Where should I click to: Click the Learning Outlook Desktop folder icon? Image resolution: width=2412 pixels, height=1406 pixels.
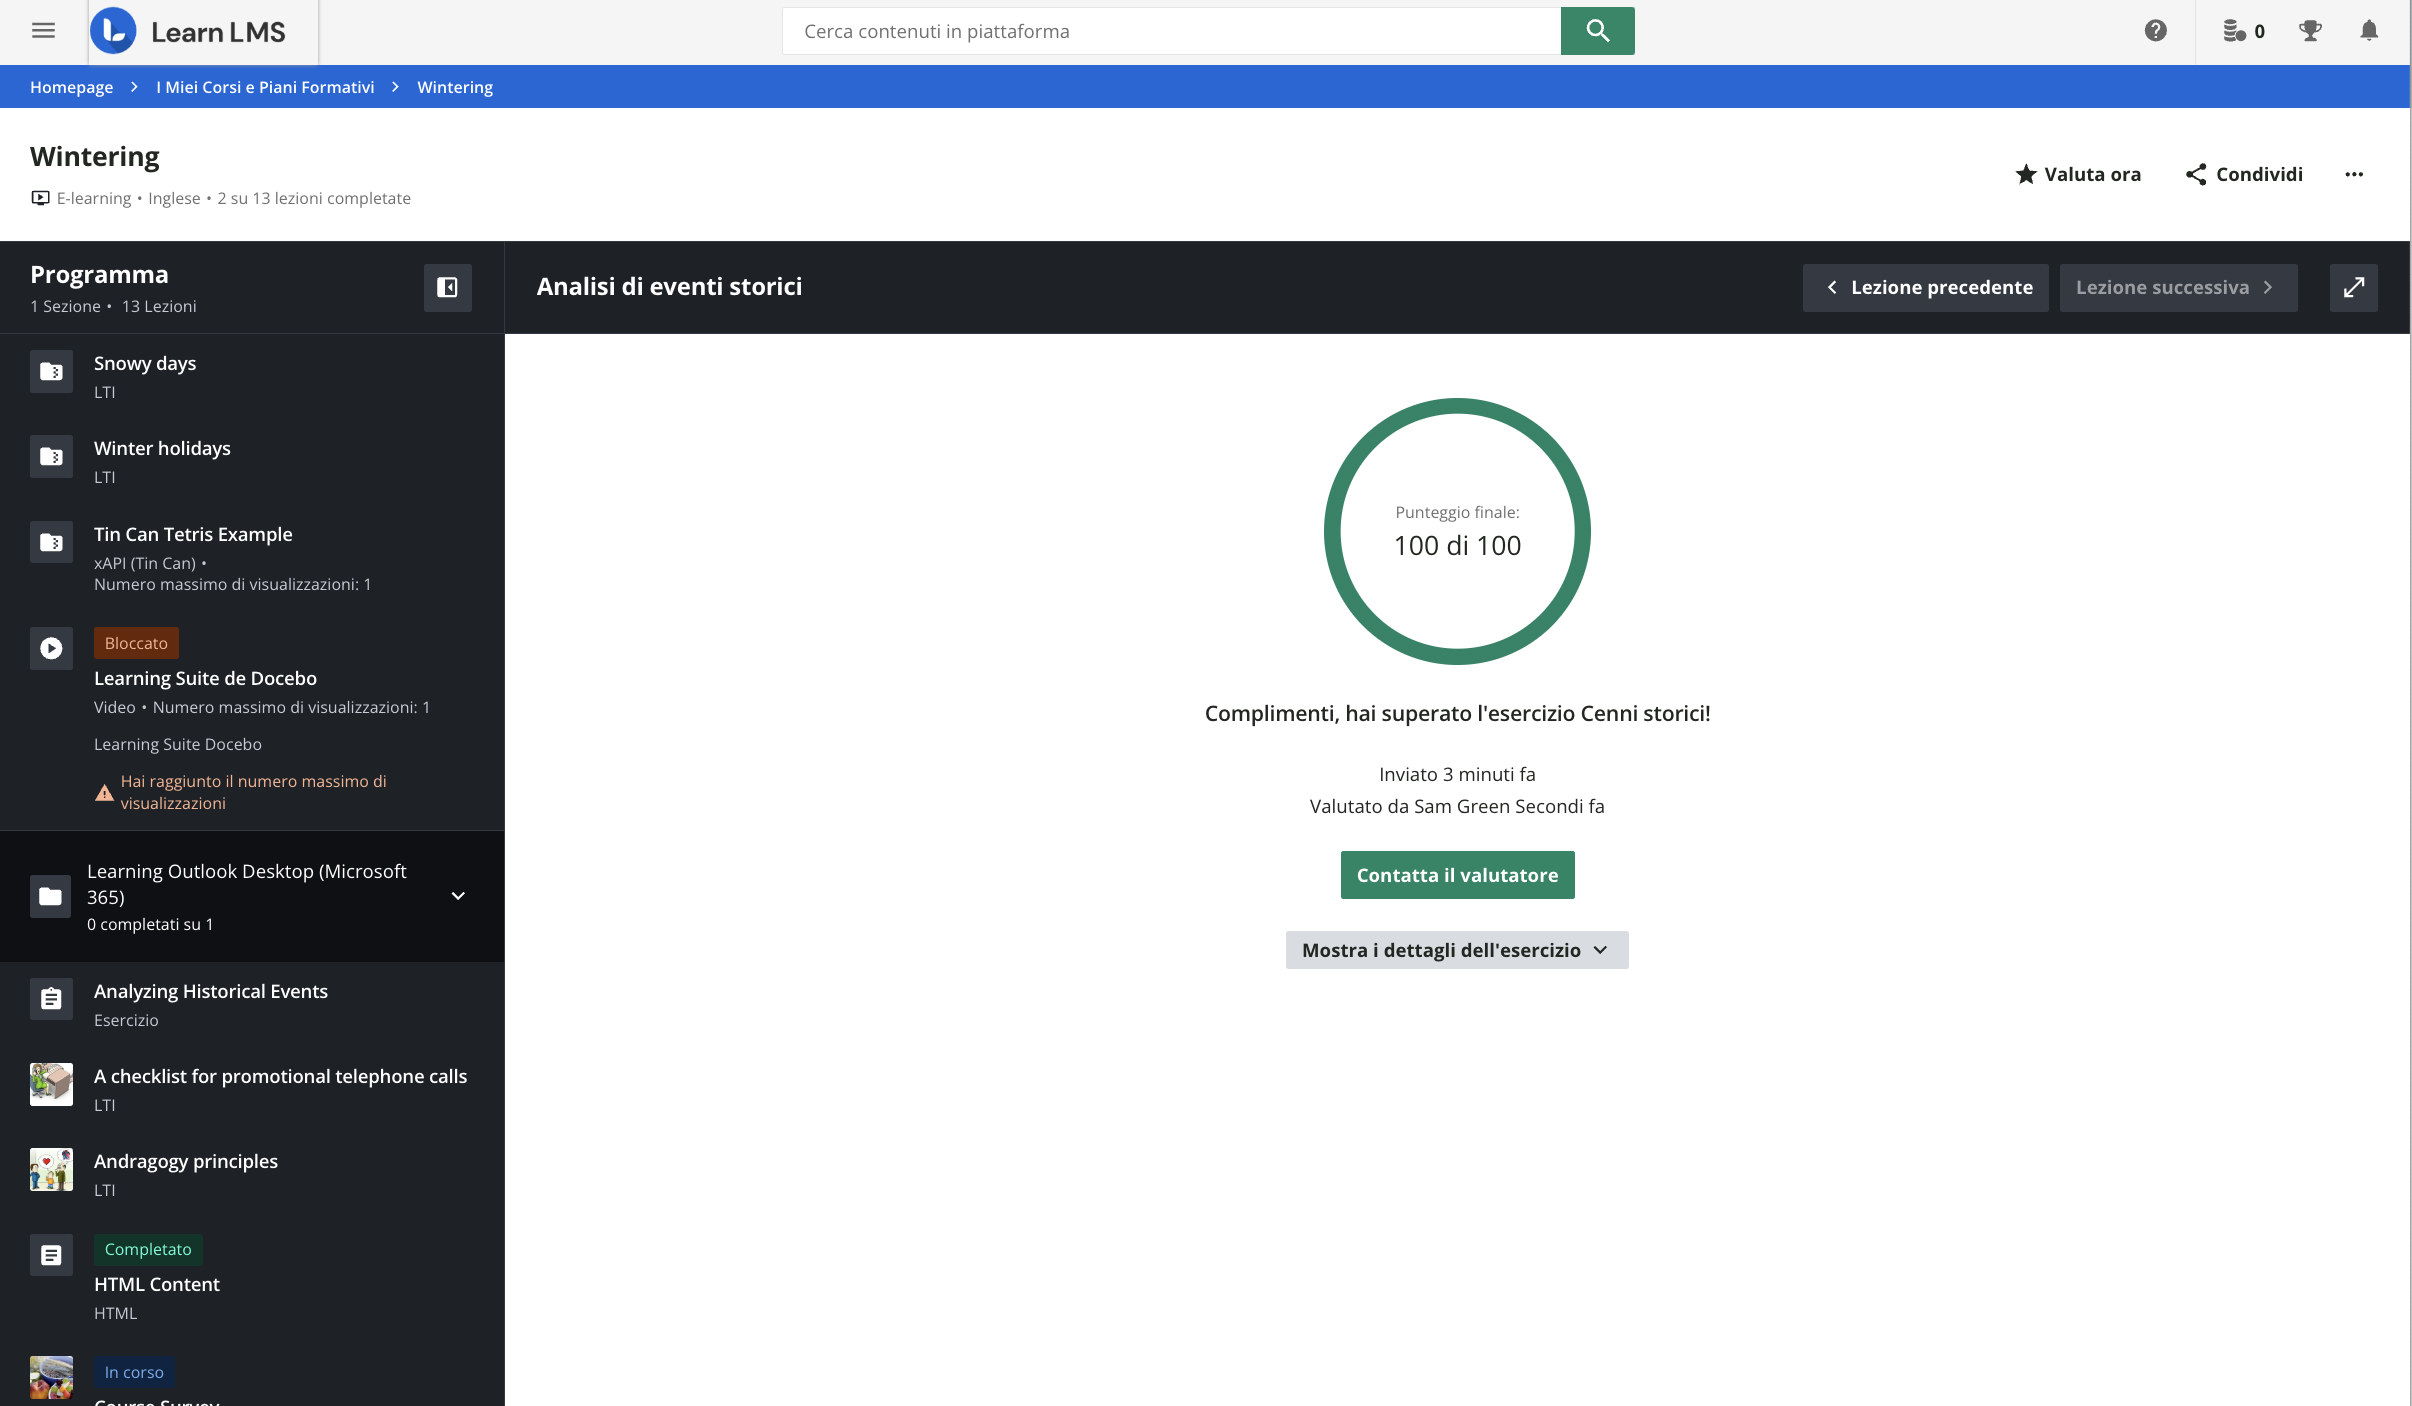click(51, 897)
